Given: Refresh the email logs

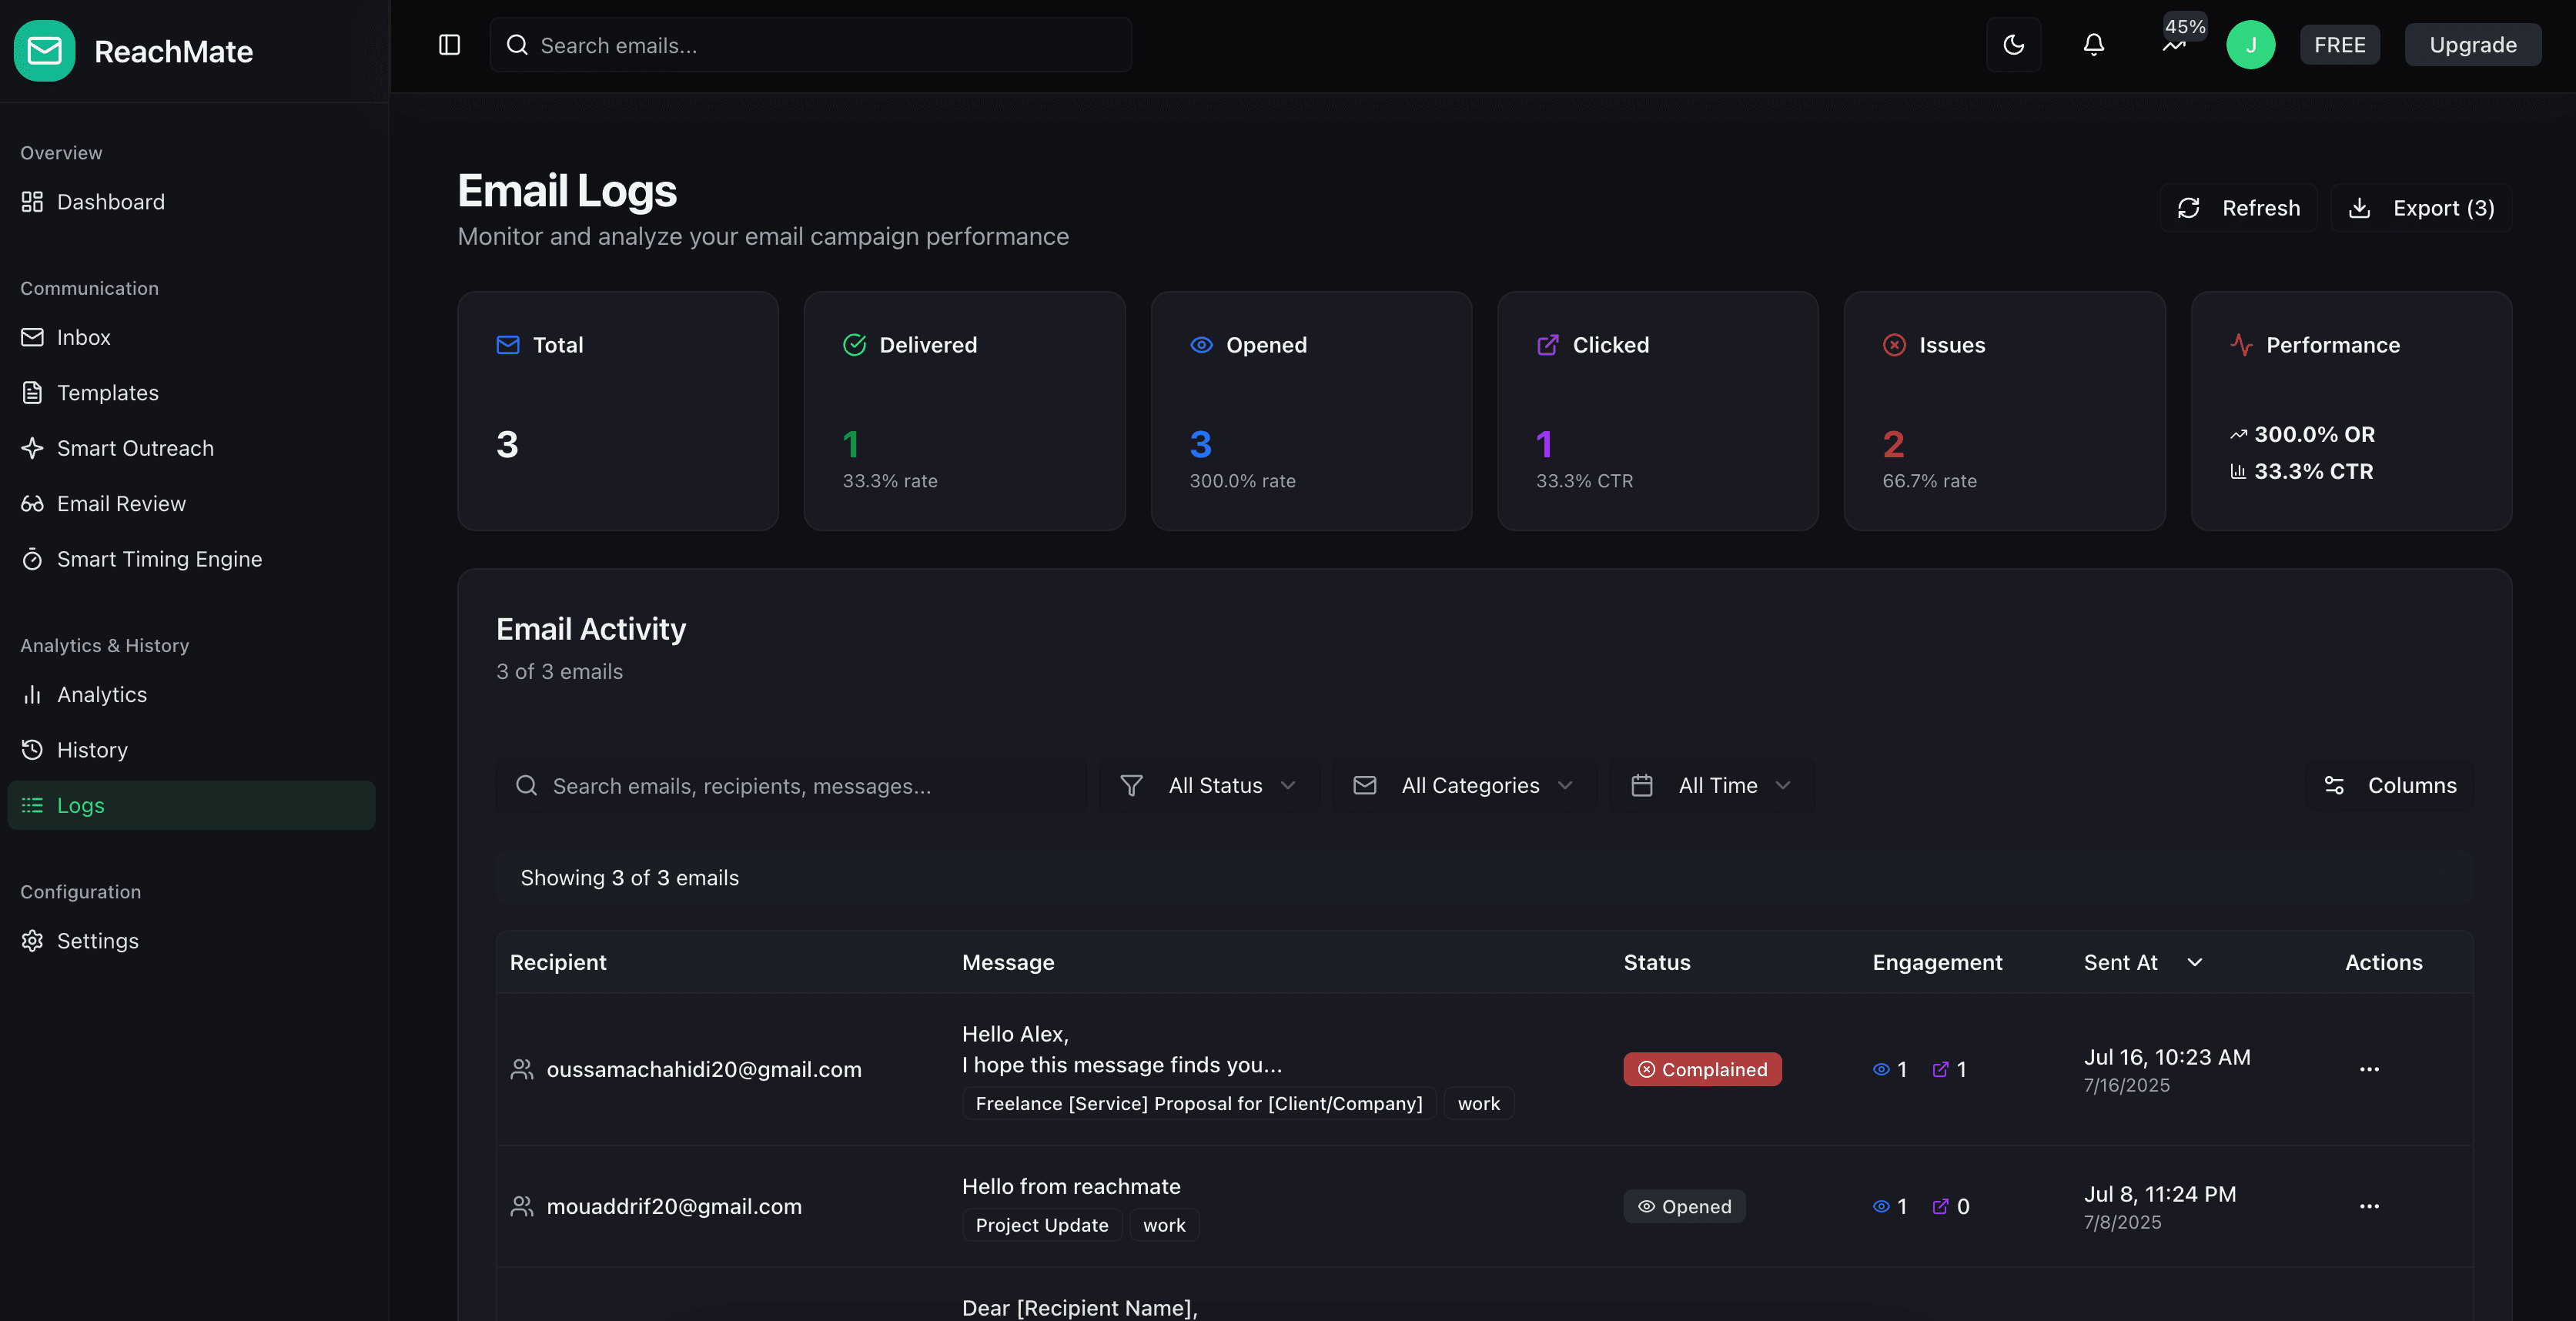Looking at the screenshot, I should pyautogui.click(x=2238, y=208).
